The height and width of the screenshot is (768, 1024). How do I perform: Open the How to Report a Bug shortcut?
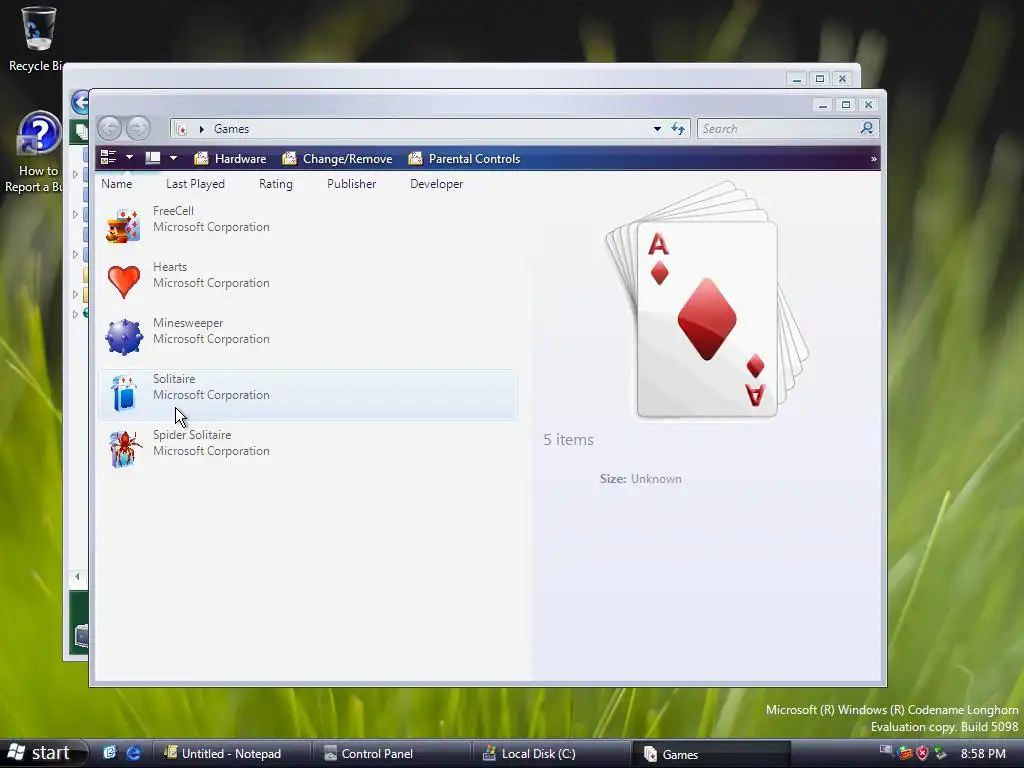click(38, 152)
